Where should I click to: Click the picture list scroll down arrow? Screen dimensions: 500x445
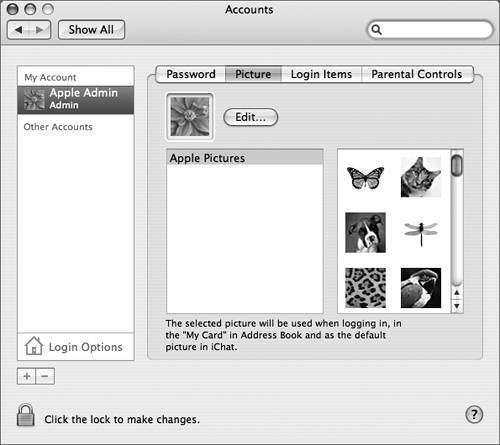(457, 306)
